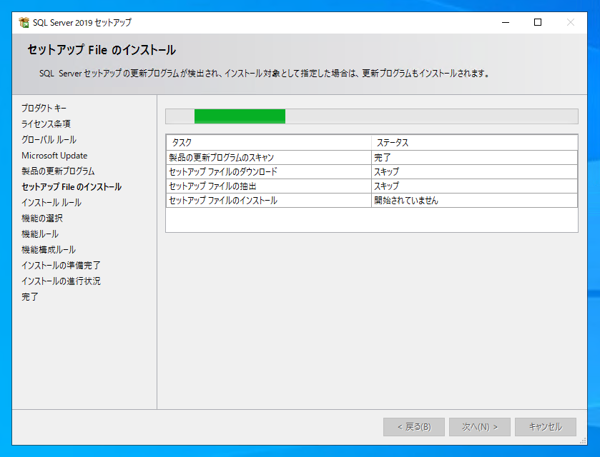Click the green installation progress bar

372,116
